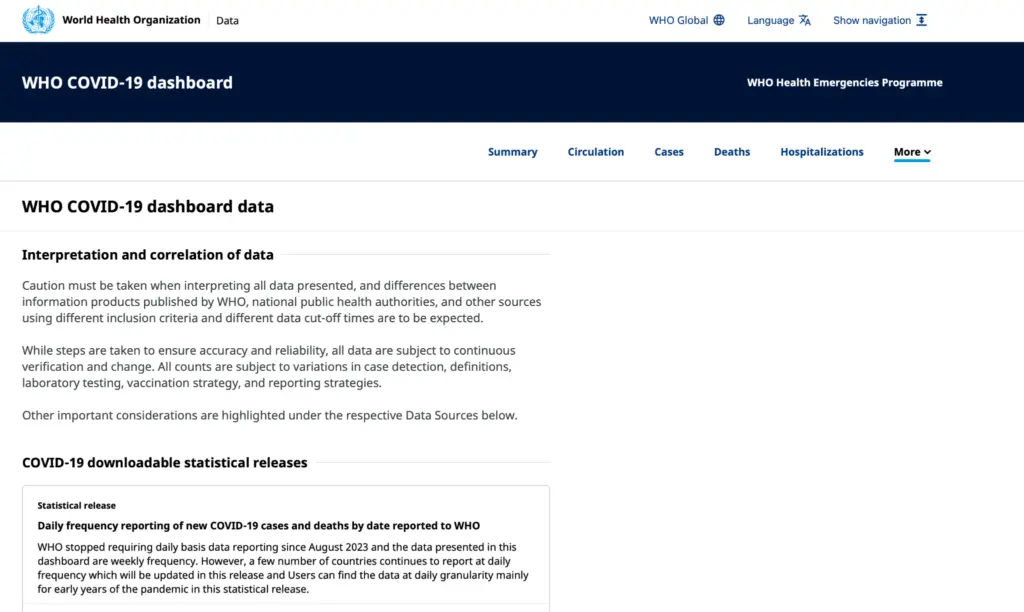Go to the Cases tab
This screenshot has height=612, width=1024.
tap(669, 152)
